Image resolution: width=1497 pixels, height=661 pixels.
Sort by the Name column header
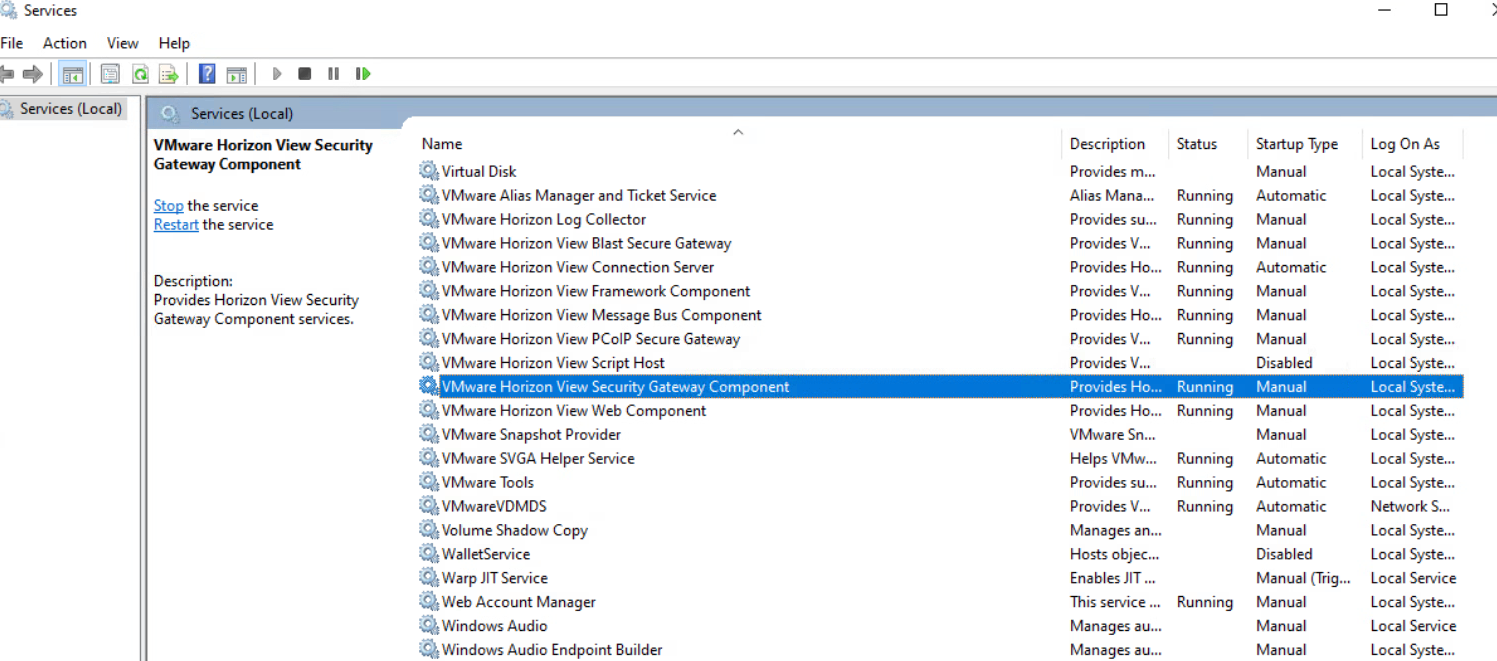pos(442,144)
